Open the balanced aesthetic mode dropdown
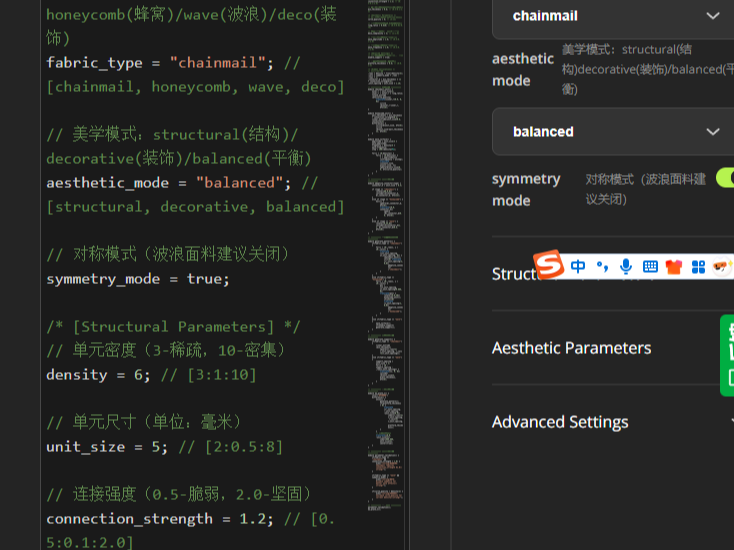This screenshot has height=550, width=734. pyautogui.click(x=612, y=132)
